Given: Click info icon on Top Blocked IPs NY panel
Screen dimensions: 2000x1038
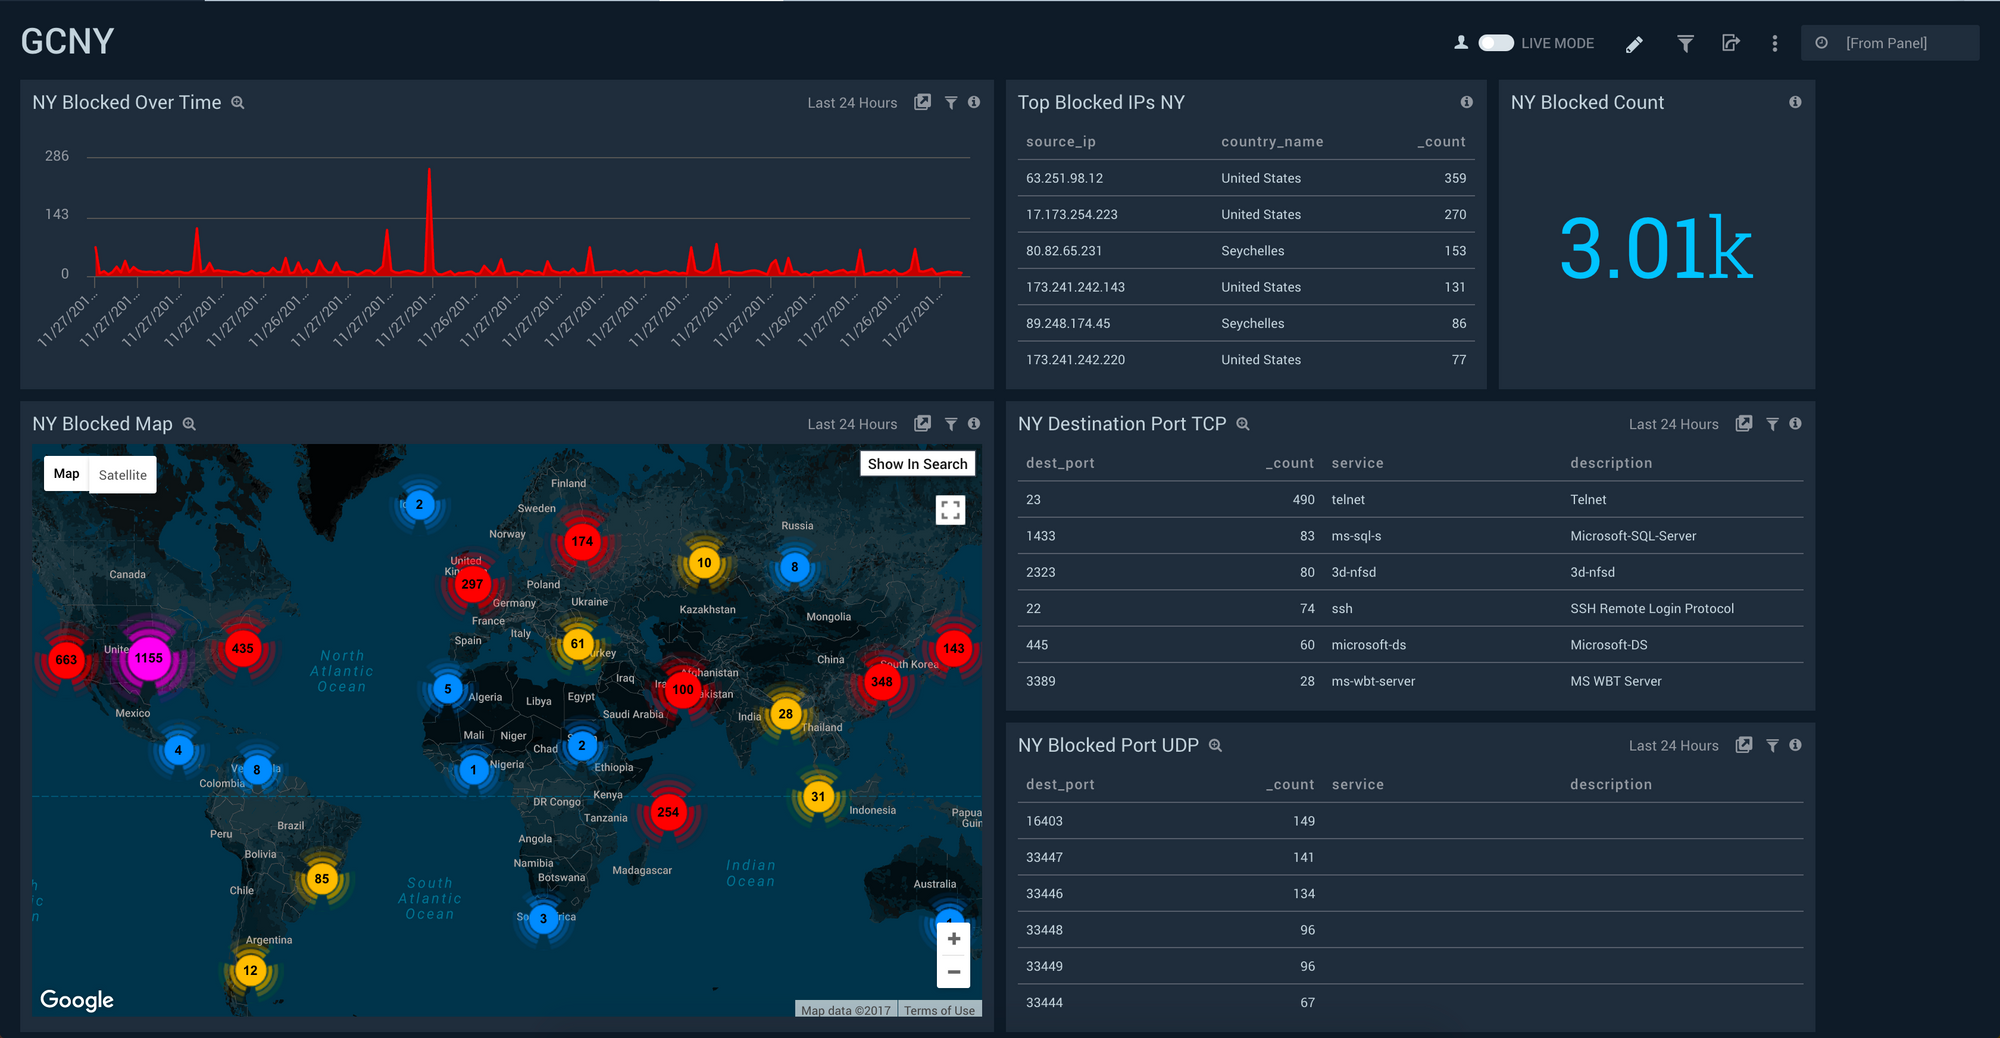Looking at the screenshot, I should coord(1466,102).
